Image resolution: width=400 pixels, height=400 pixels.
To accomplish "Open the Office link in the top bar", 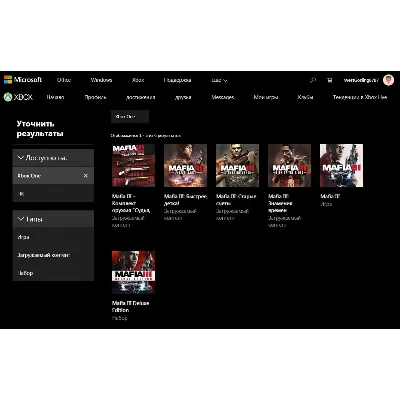I will point(64,80).
